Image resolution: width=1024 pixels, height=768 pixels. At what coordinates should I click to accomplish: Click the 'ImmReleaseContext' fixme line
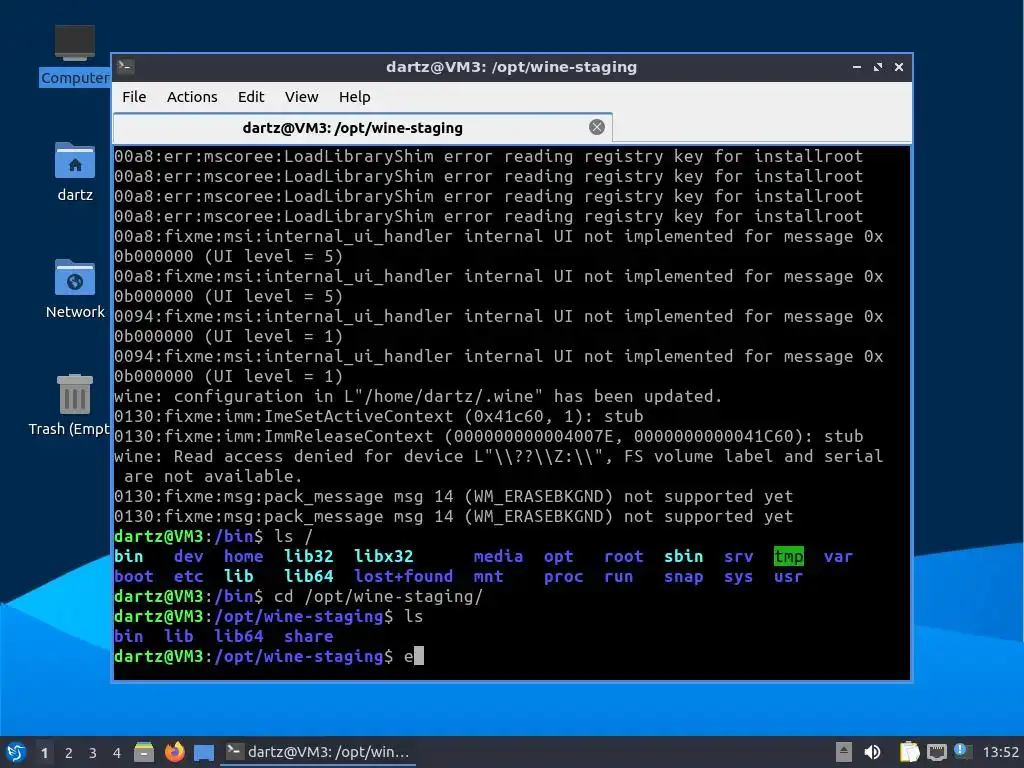[x=488, y=436]
